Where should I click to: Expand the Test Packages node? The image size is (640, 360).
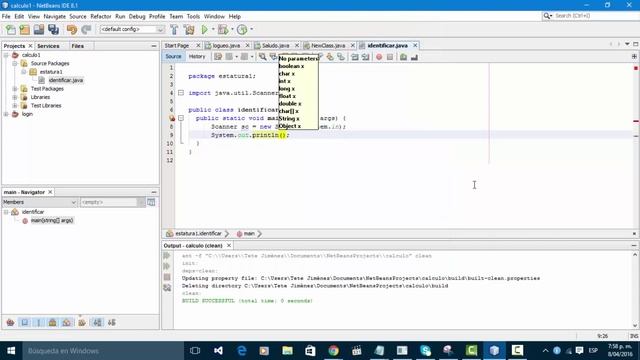click(15, 89)
